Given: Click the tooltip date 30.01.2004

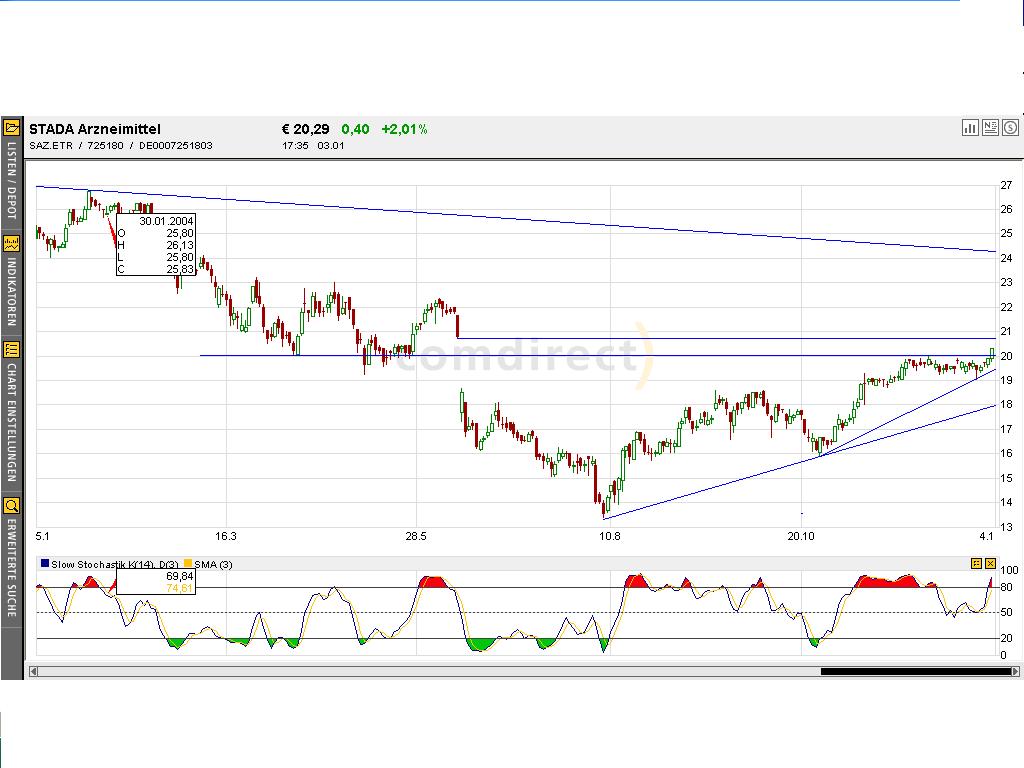Looking at the screenshot, I should point(166,221).
